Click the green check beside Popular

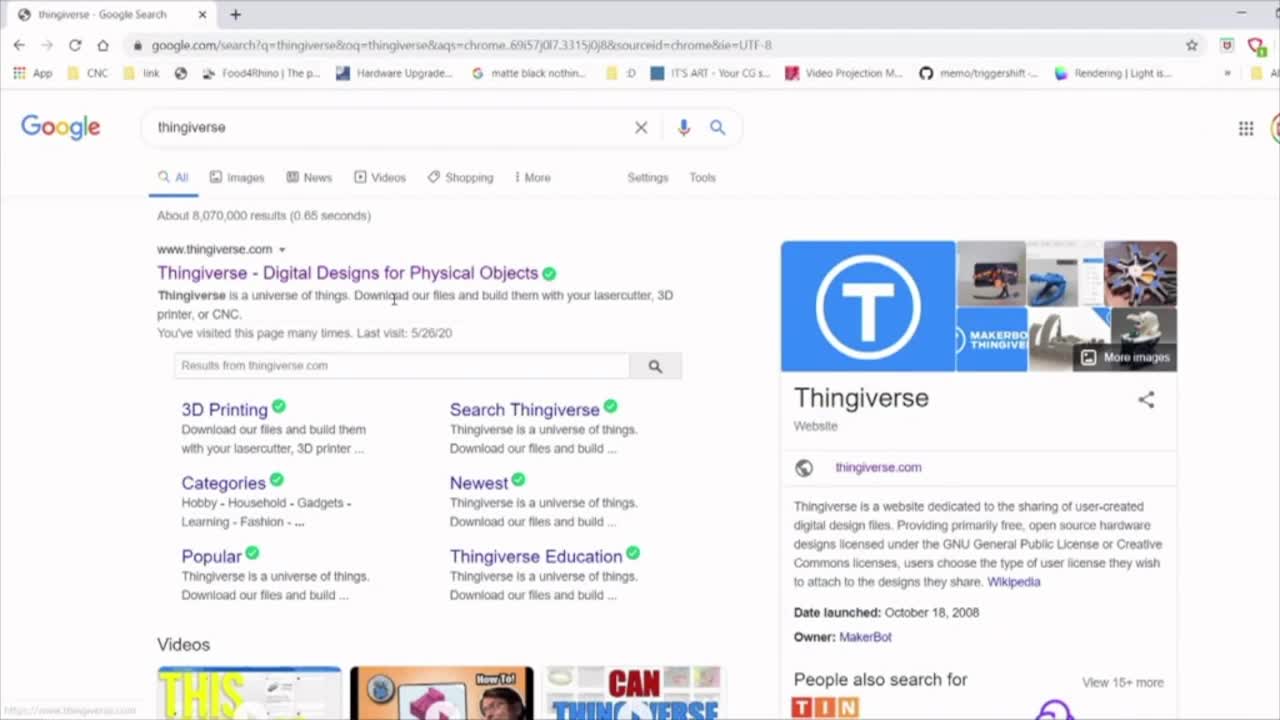pyautogui.click(x=252, y=553)
